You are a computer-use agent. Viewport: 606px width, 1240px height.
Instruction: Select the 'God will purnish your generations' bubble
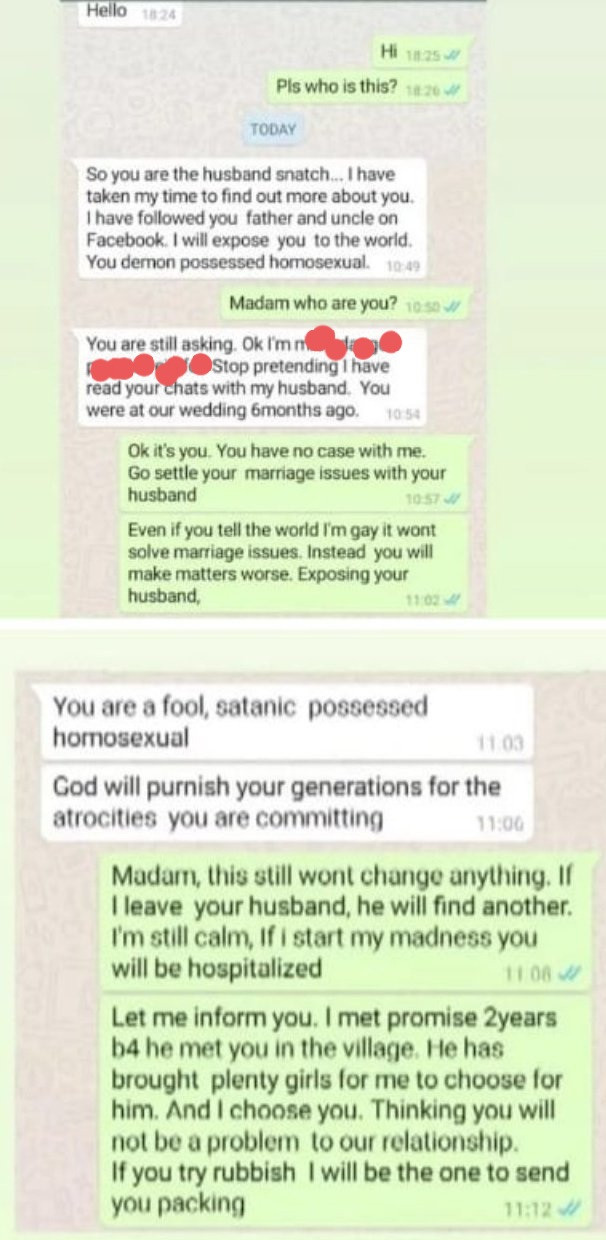click(x=283, y=804)
